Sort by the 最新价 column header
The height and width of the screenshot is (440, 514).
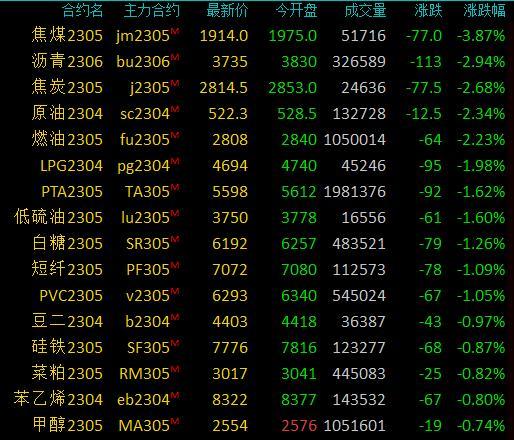(x=227, y=11)
